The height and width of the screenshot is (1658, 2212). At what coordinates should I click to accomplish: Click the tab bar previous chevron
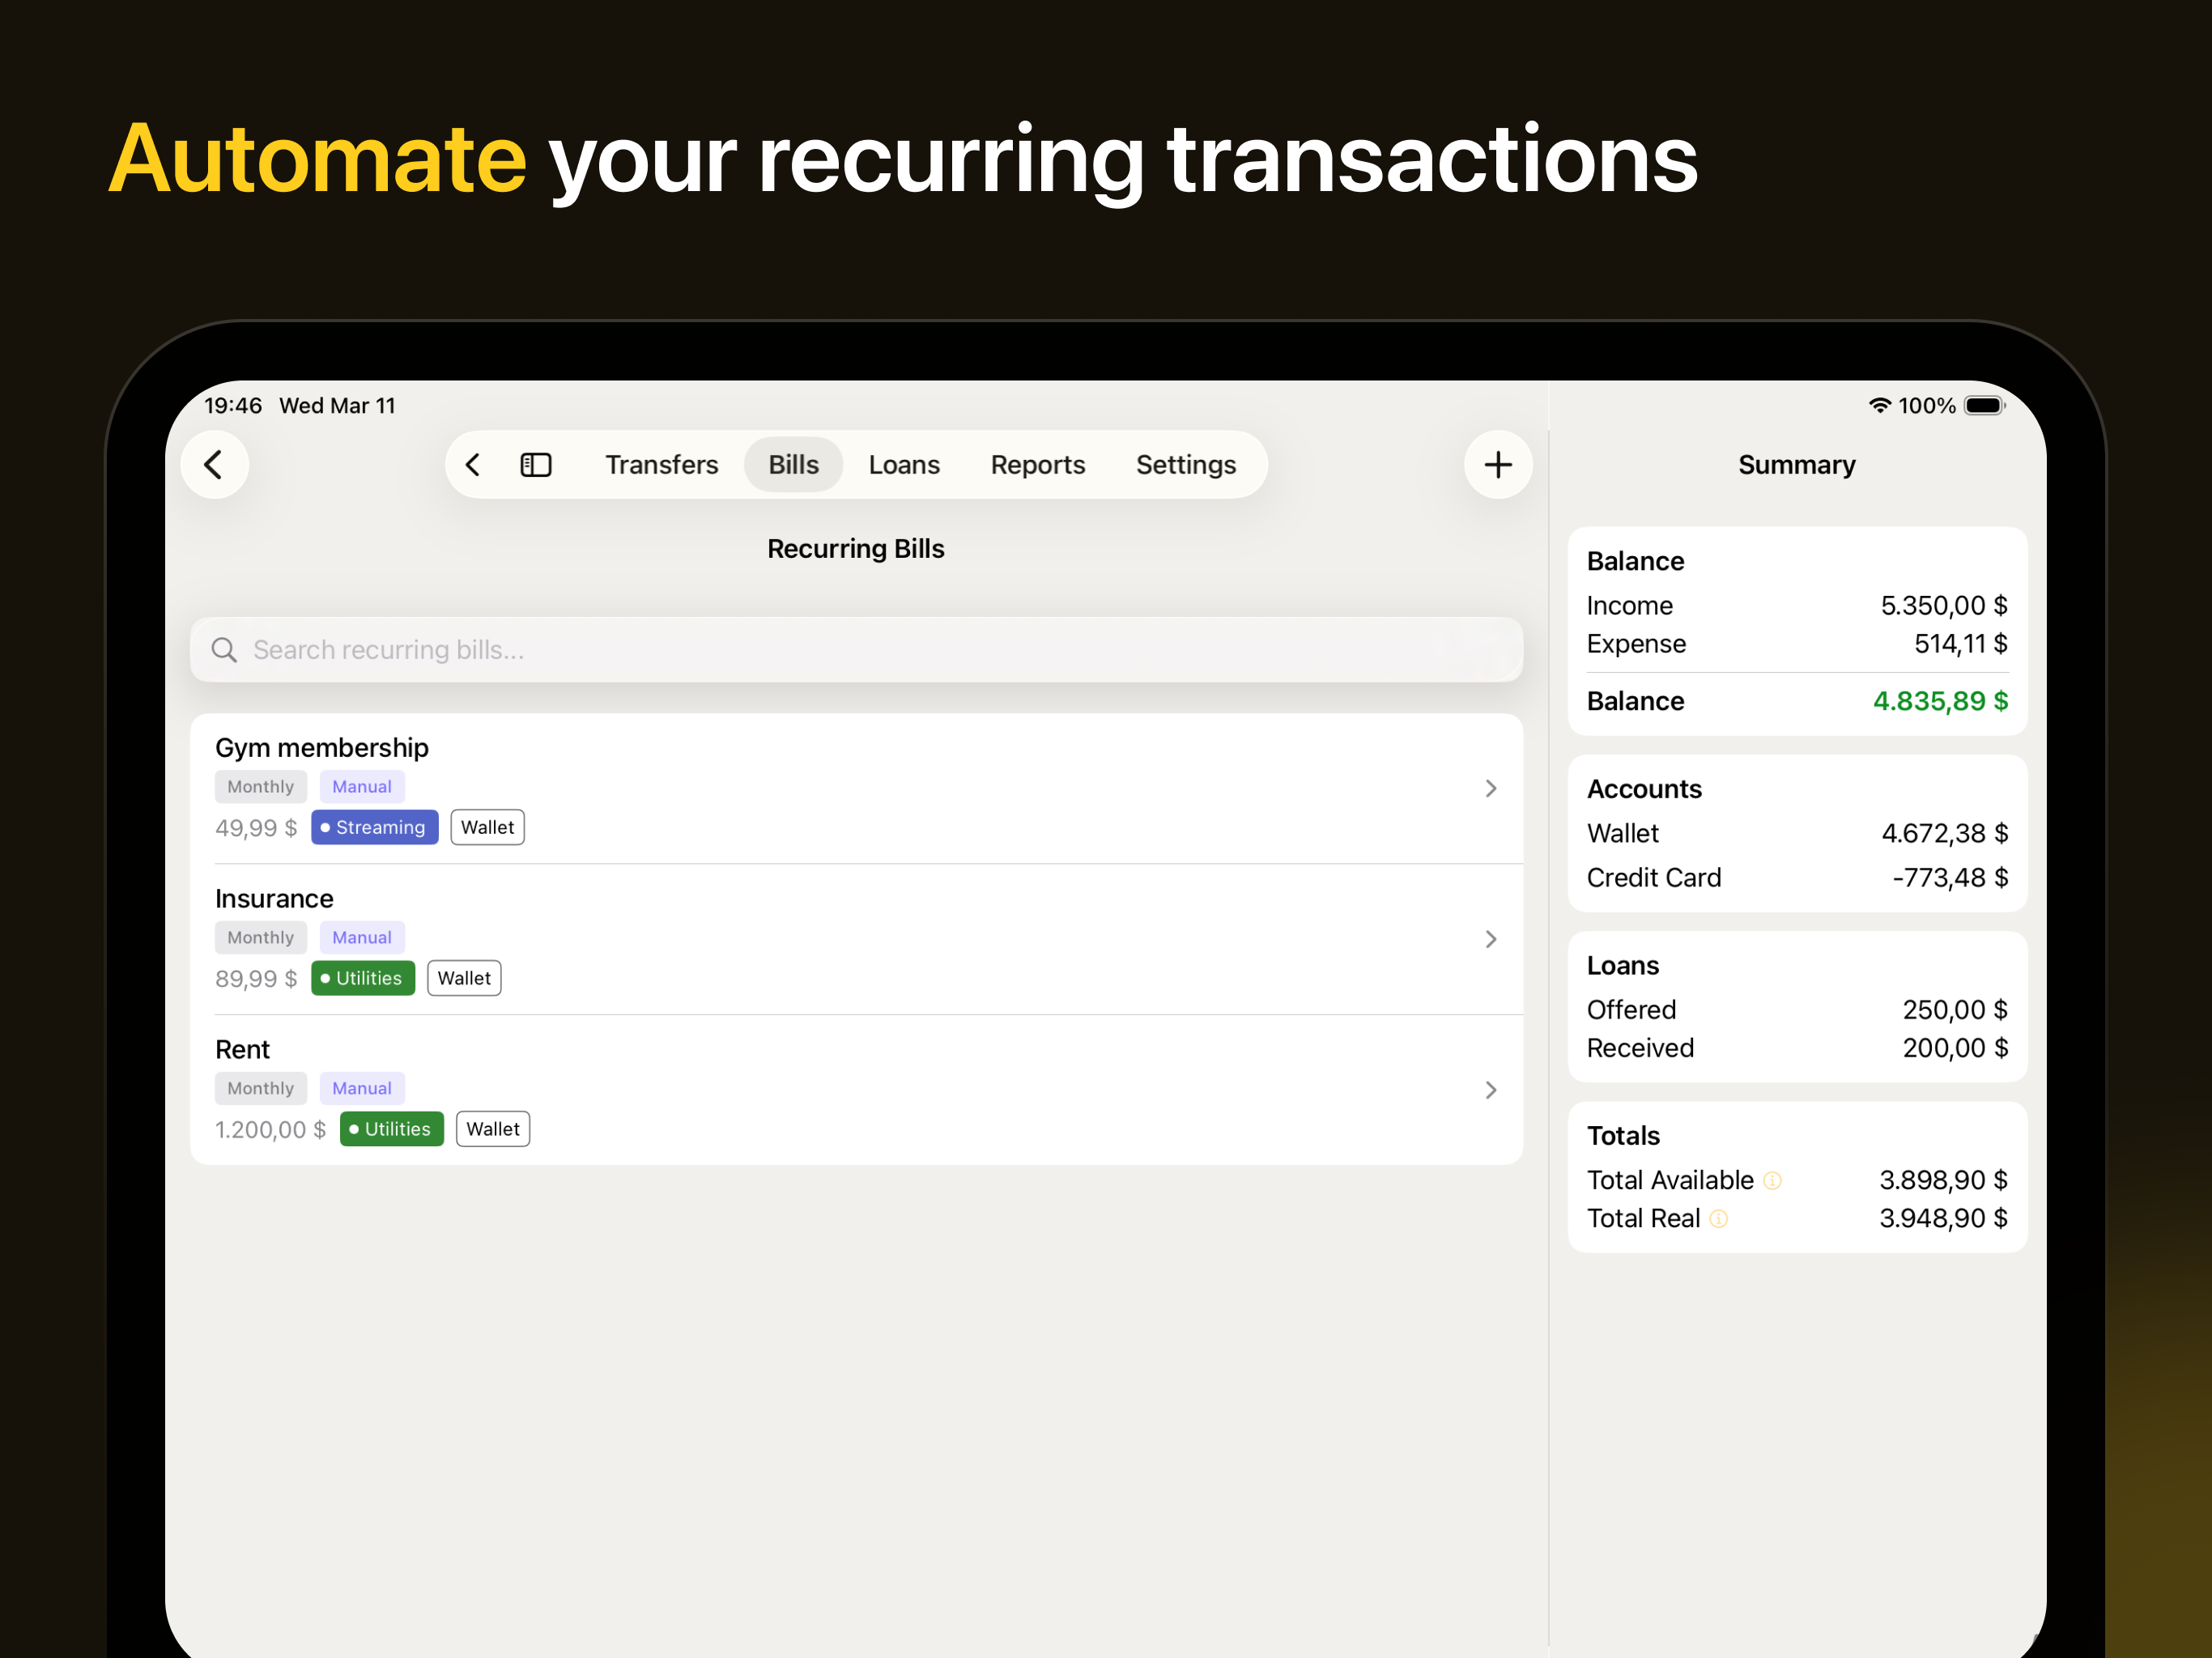click(x=473, y=465)
